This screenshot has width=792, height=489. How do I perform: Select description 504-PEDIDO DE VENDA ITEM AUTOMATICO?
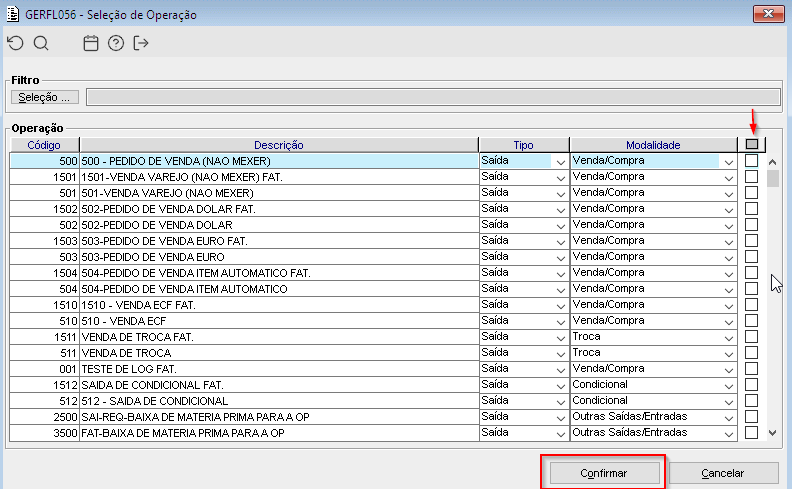[184, 289]
